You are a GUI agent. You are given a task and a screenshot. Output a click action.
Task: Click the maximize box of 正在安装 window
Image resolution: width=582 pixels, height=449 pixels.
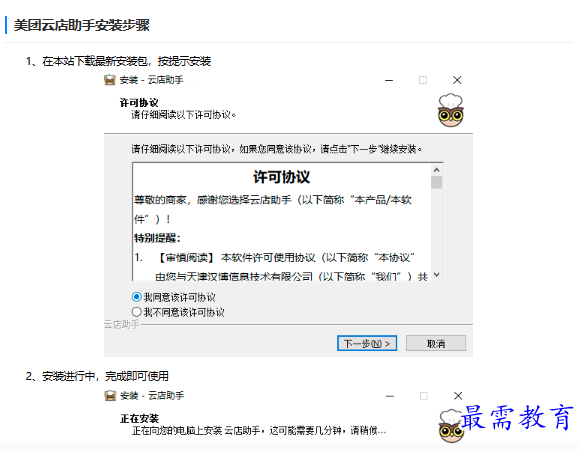point(424,396)
